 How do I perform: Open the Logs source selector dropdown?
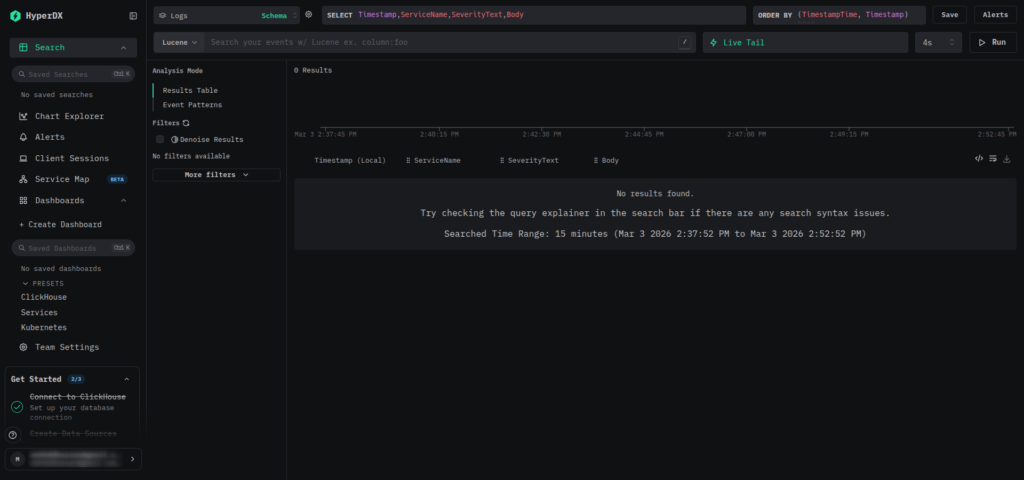pos(226,15)
